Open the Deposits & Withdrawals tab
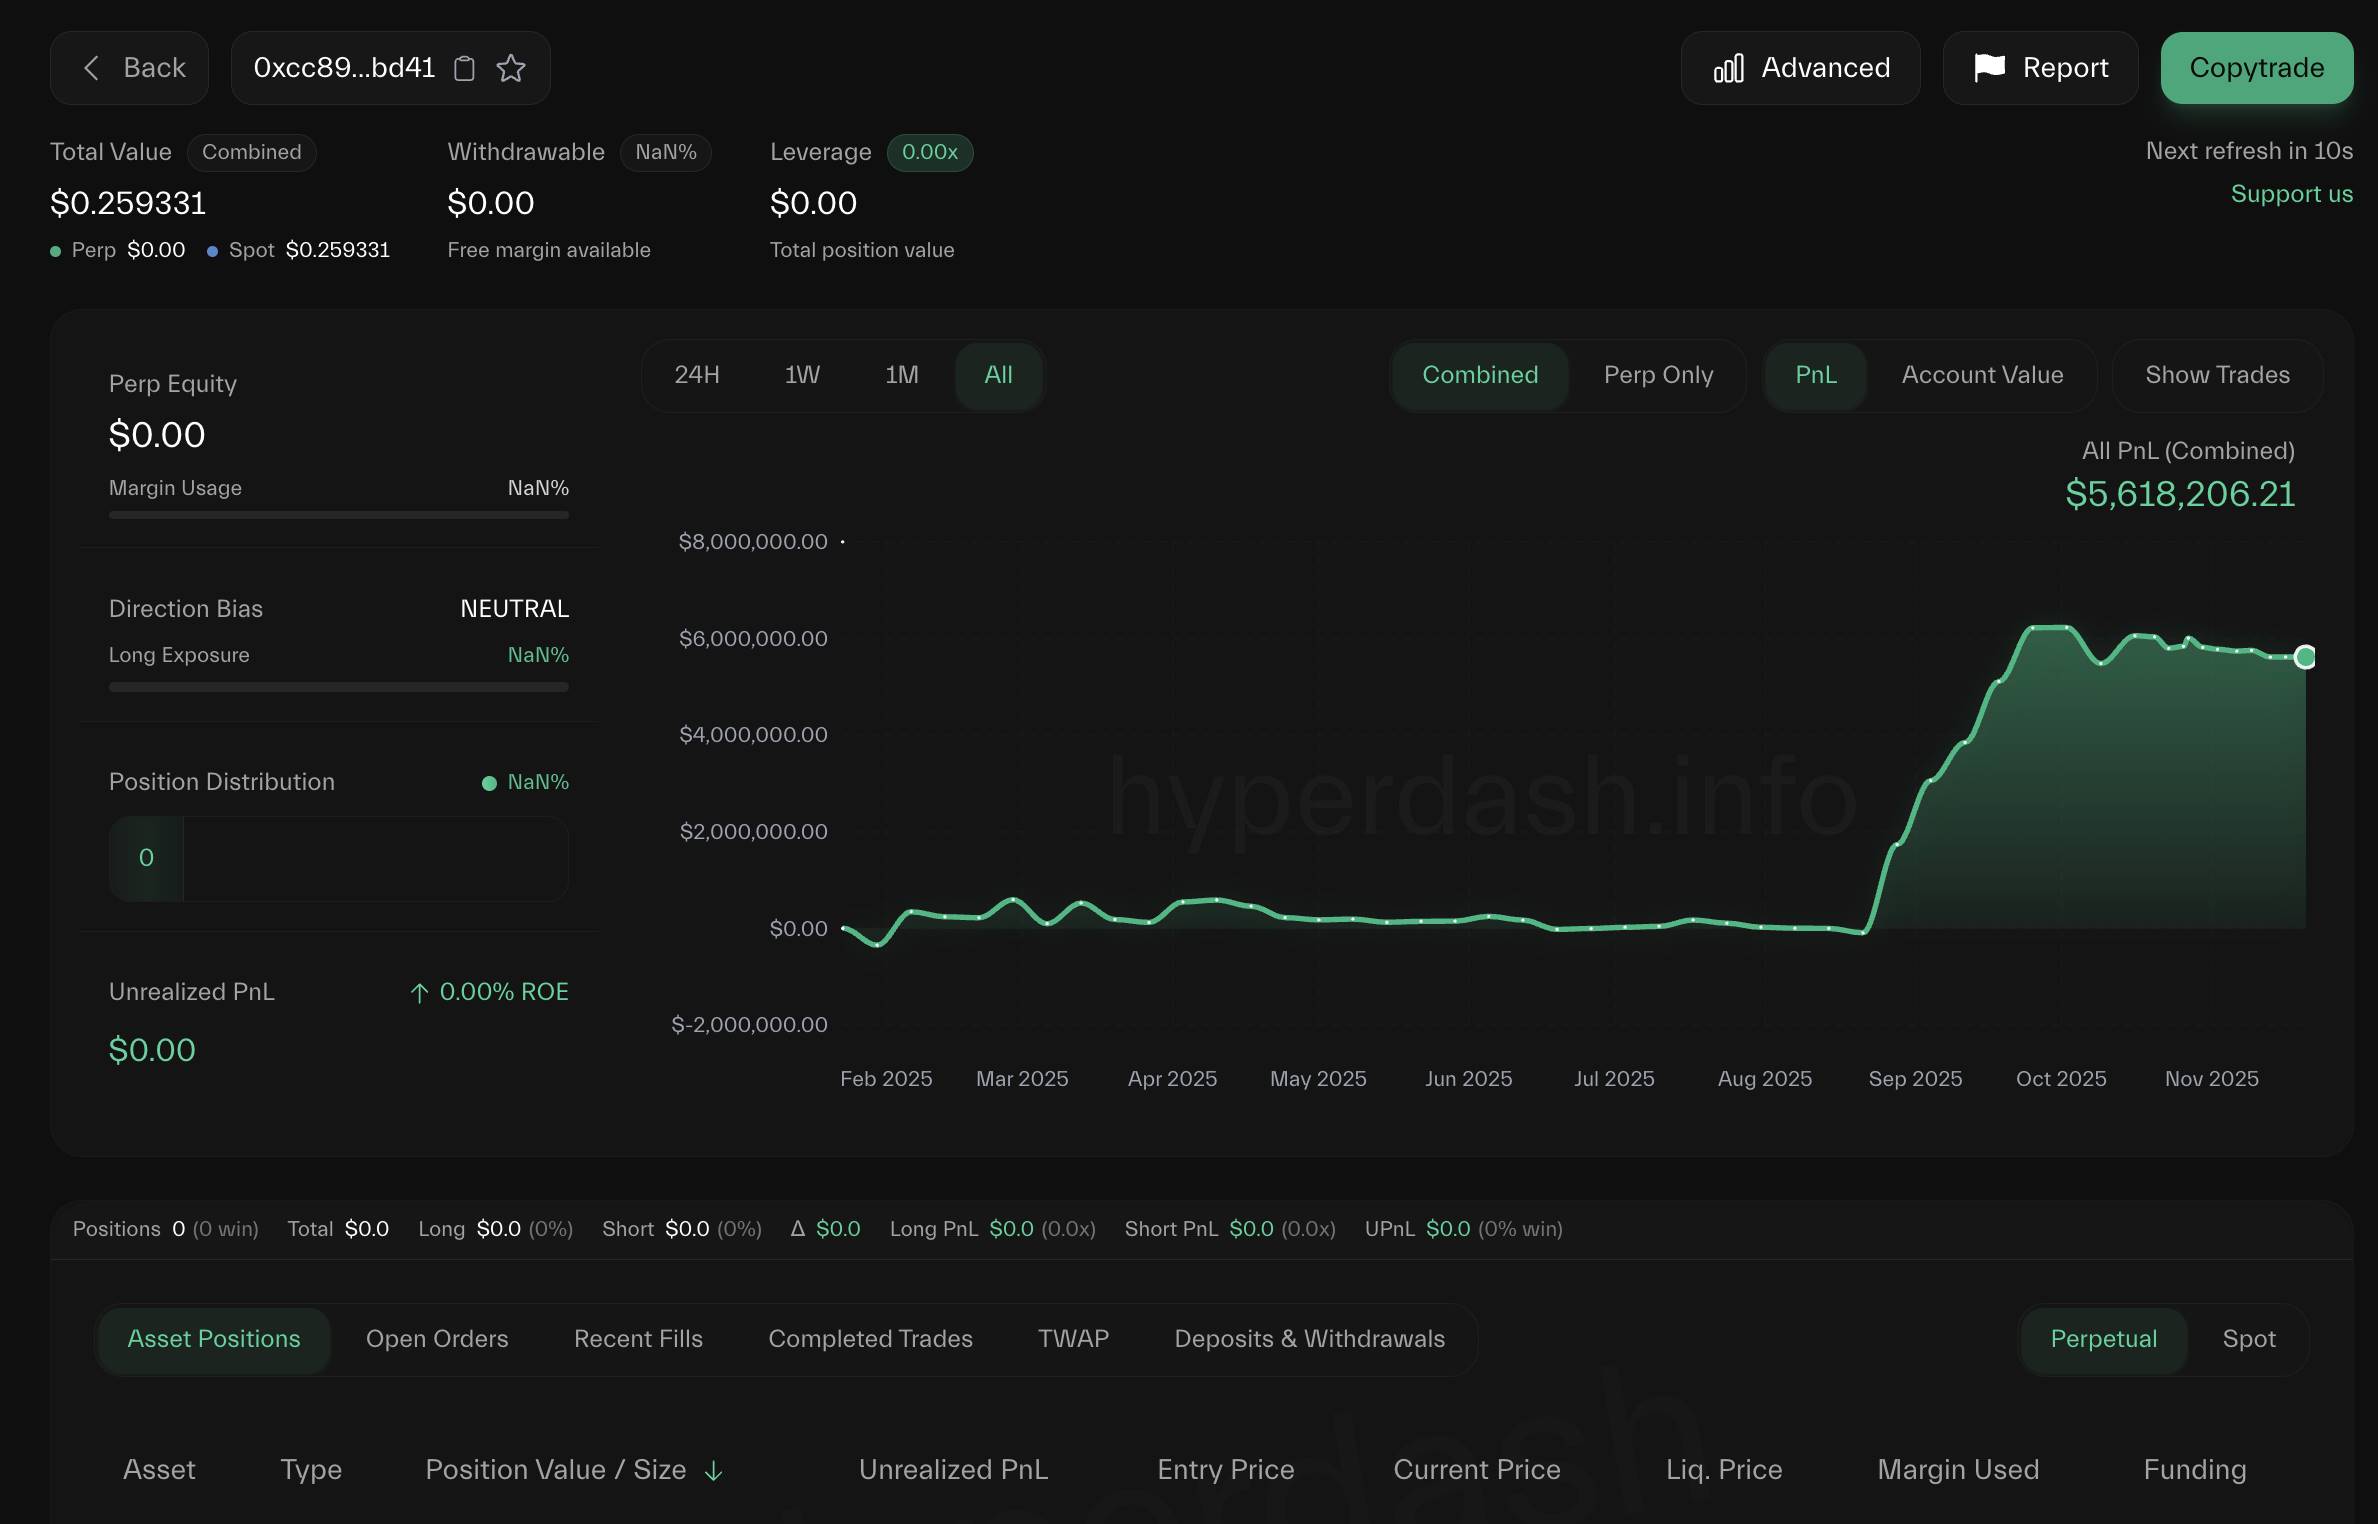Viewport: 2378px width, 1524px height. point(1309,1339)
